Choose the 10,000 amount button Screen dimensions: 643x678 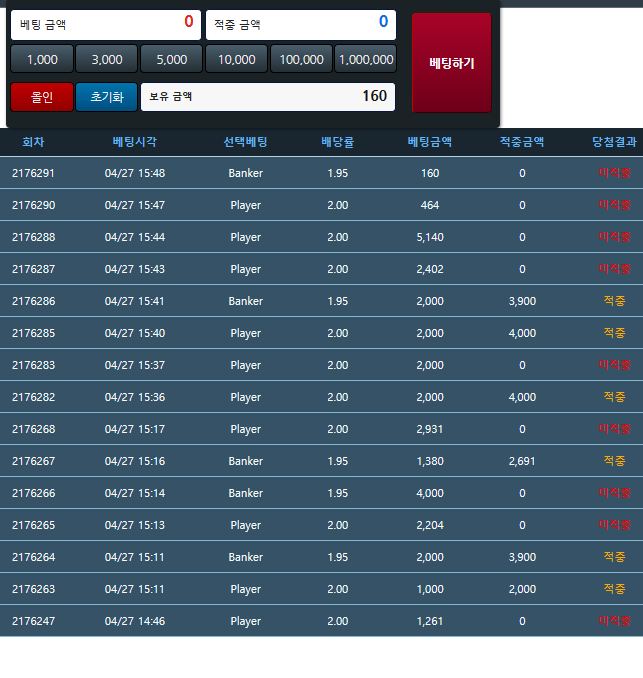236,60
